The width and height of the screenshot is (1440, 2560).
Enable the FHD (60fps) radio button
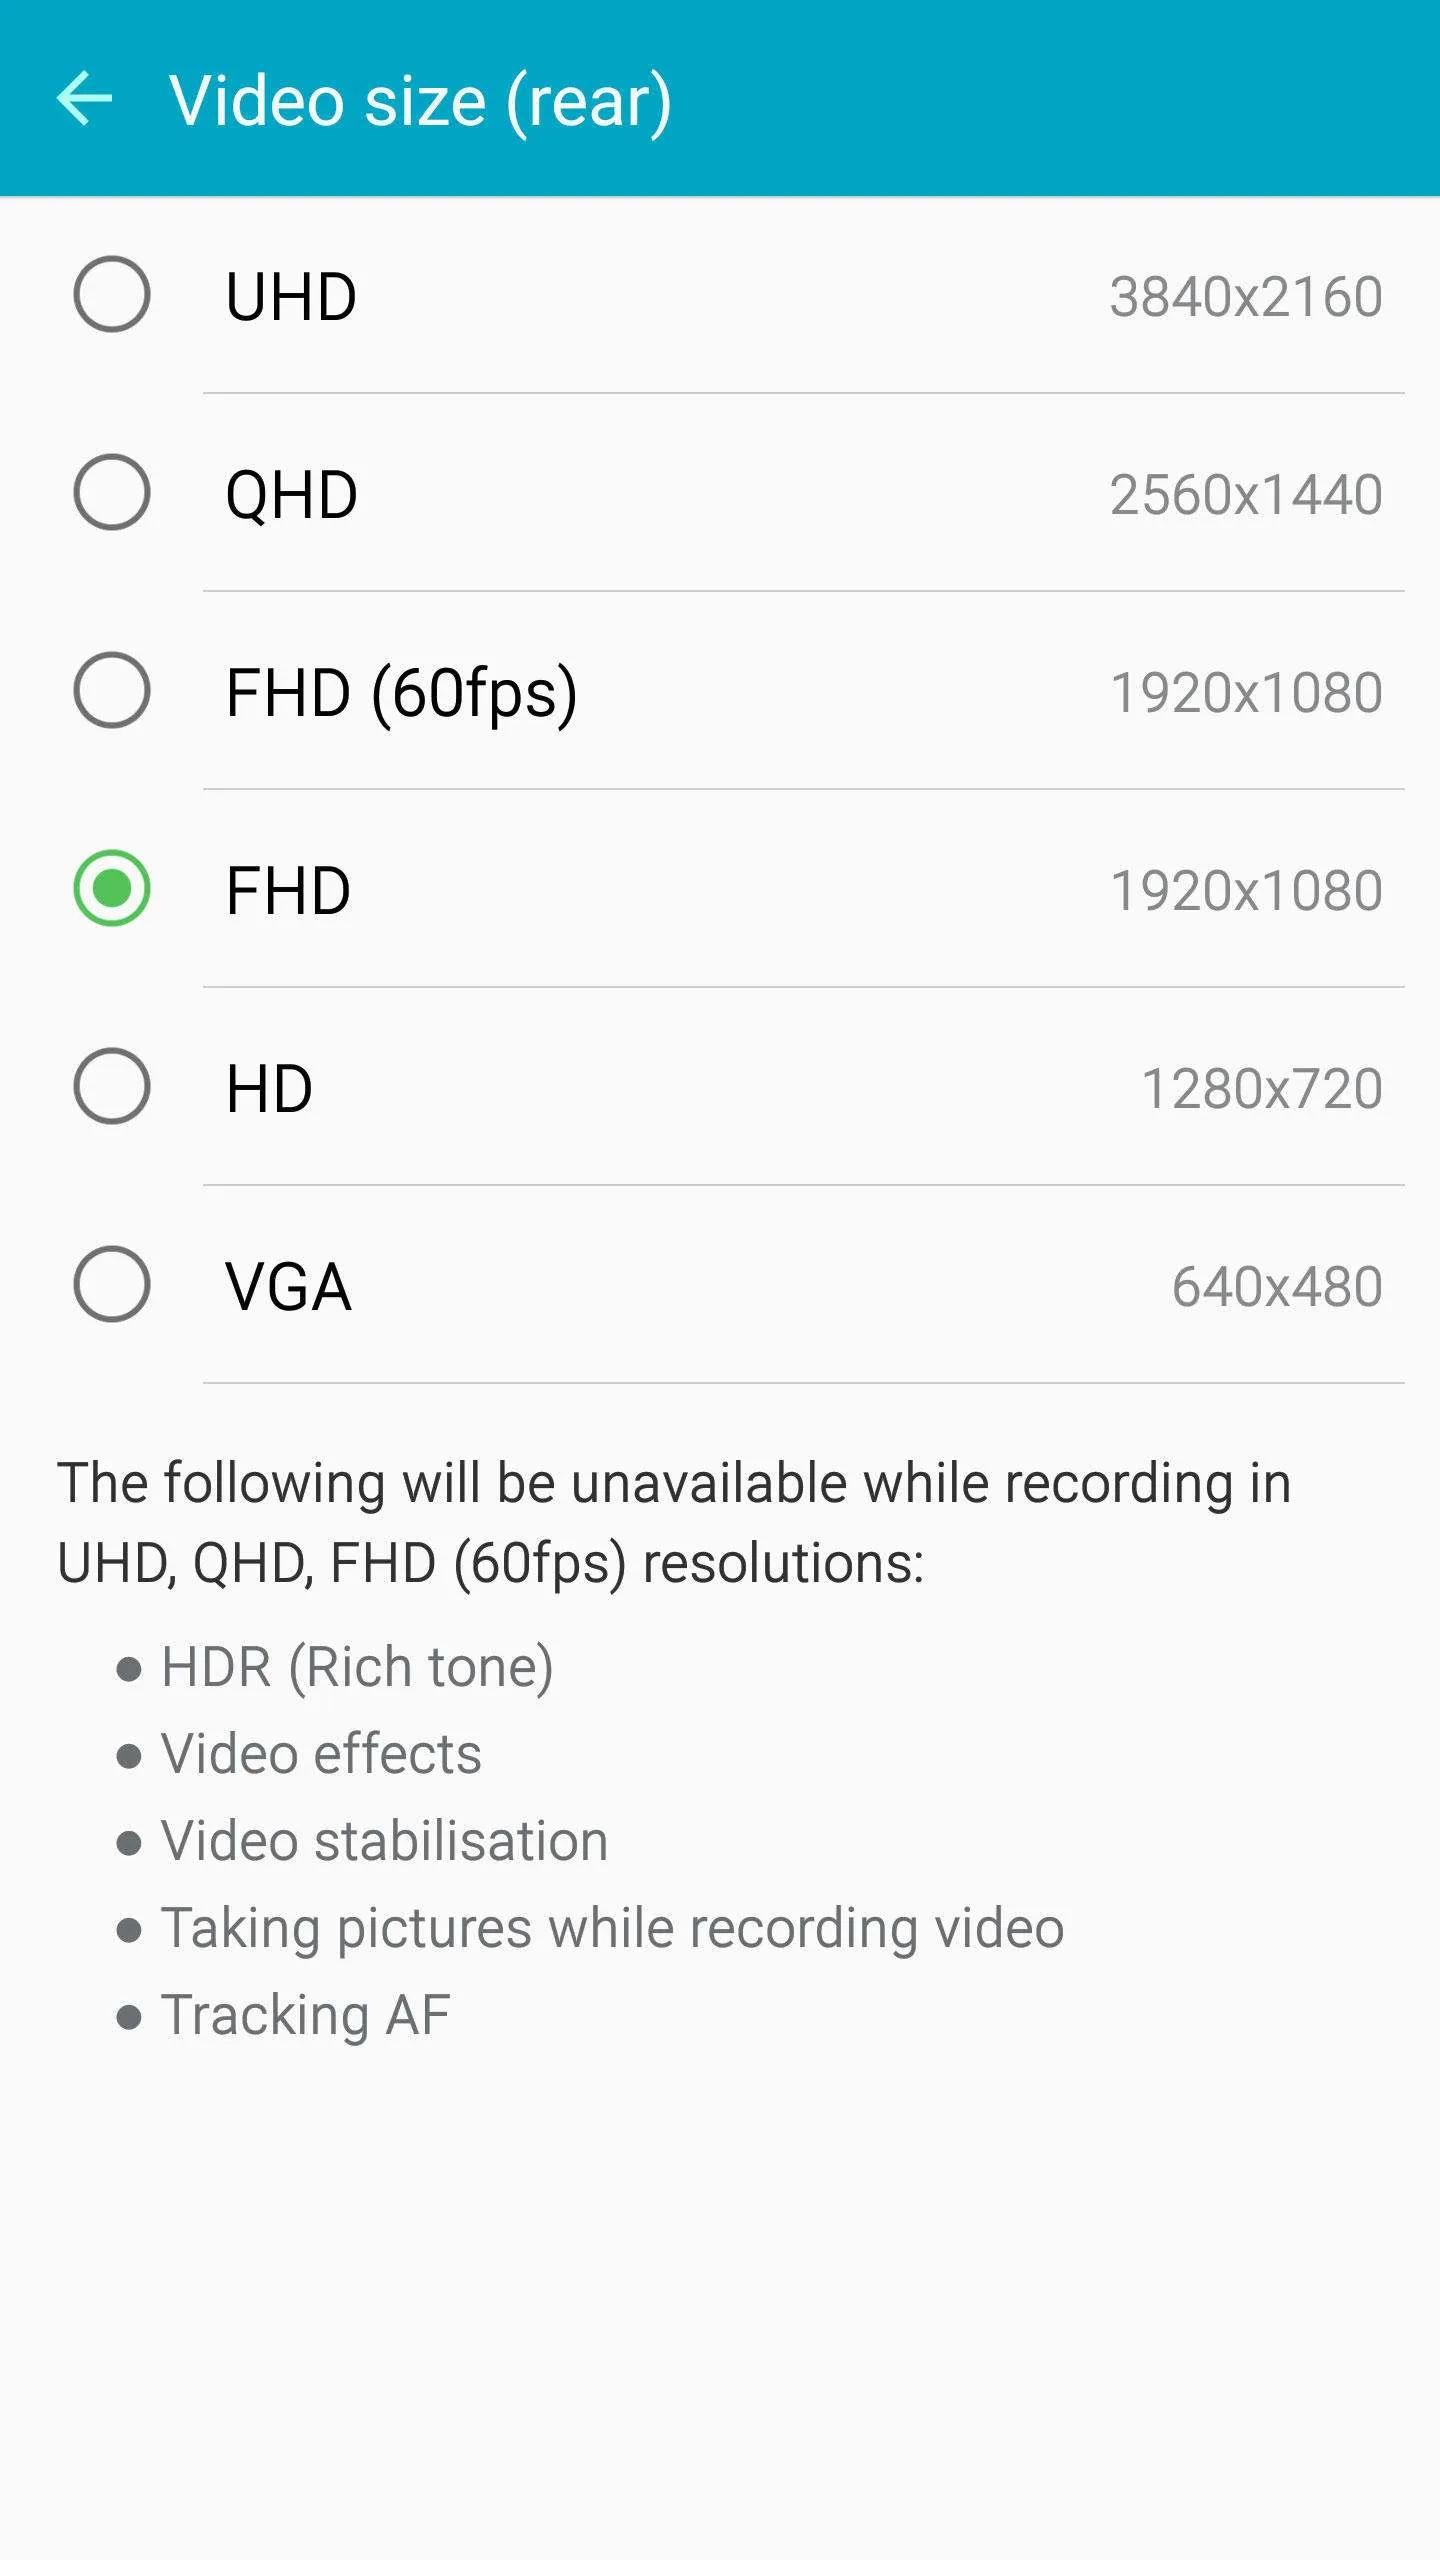[112, 690]
